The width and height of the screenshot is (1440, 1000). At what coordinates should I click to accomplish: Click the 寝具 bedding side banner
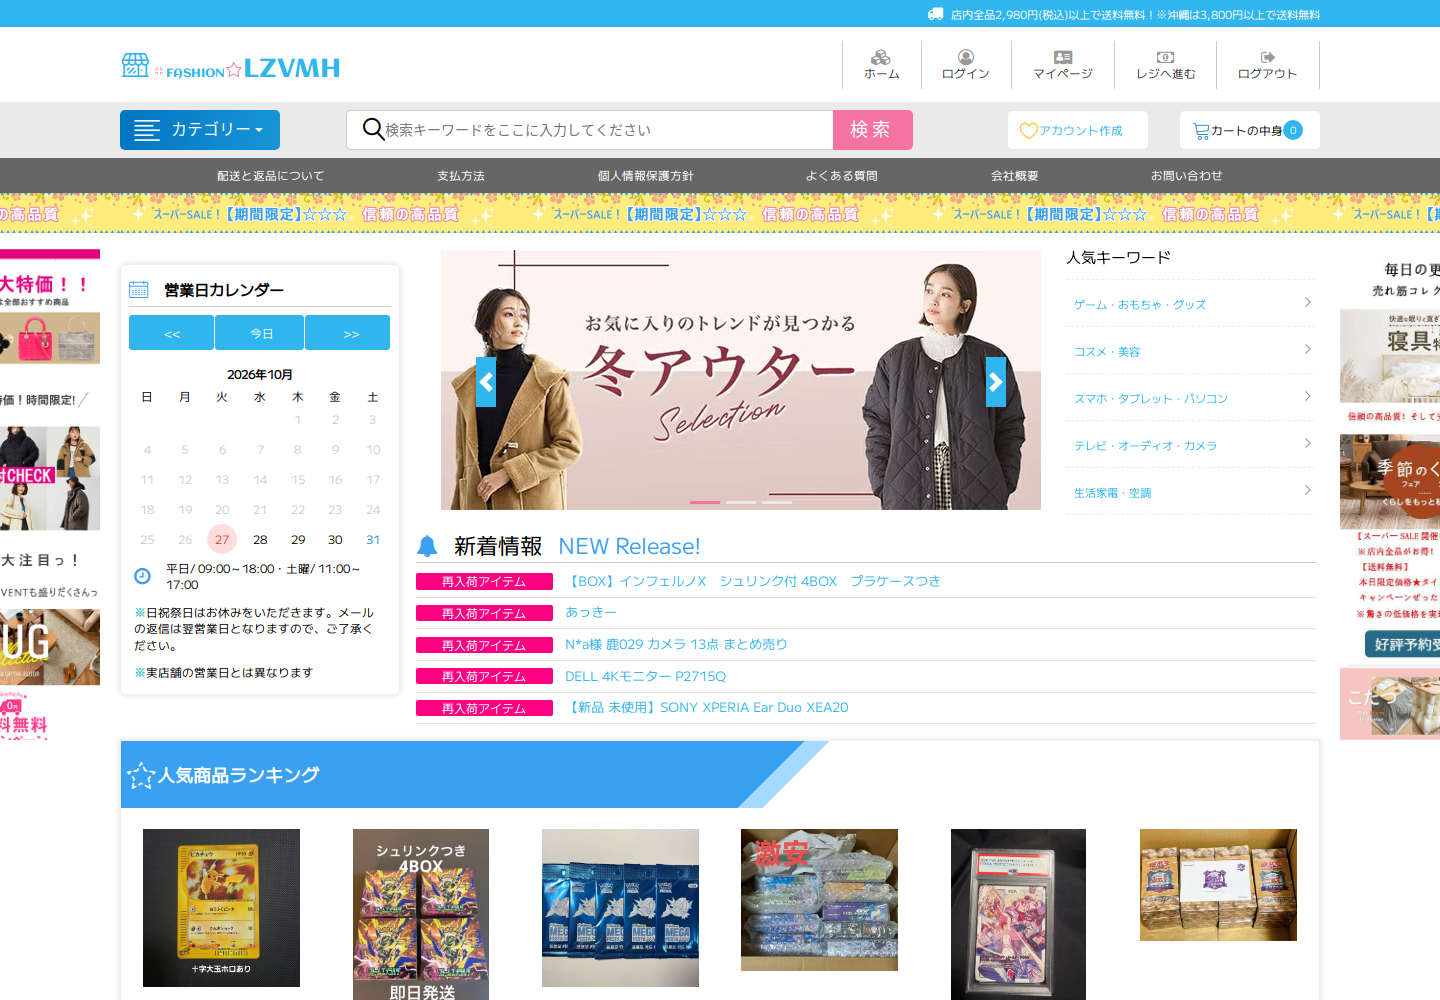(1390, 356)
